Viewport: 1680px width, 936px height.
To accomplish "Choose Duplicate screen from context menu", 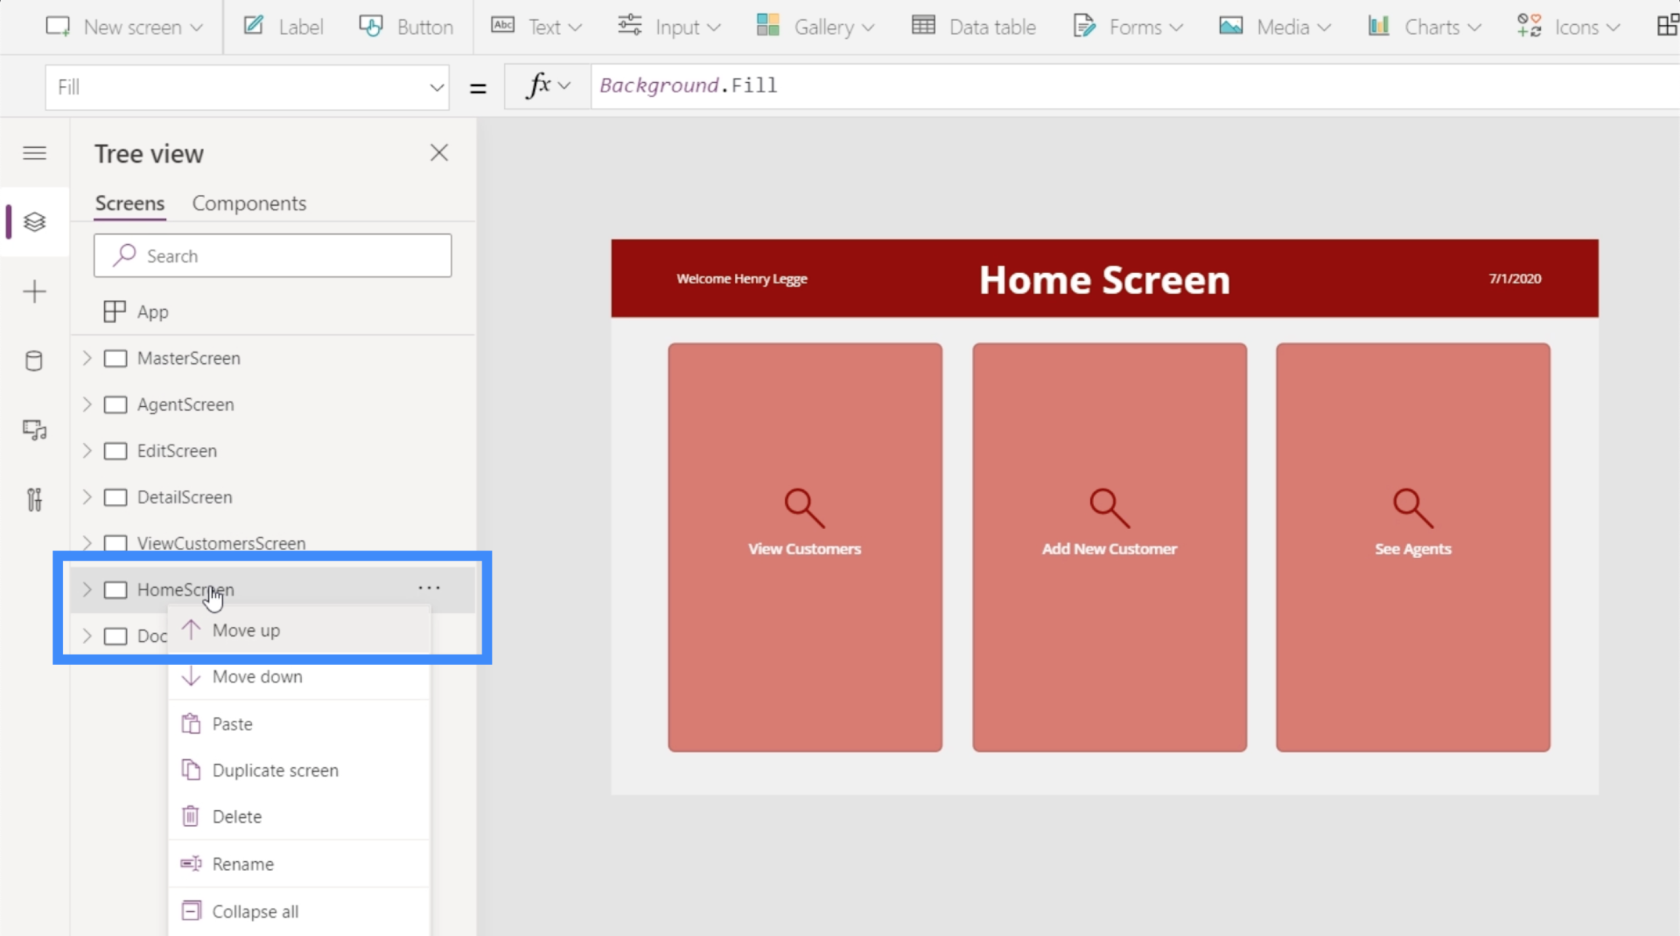I will 299,770.
